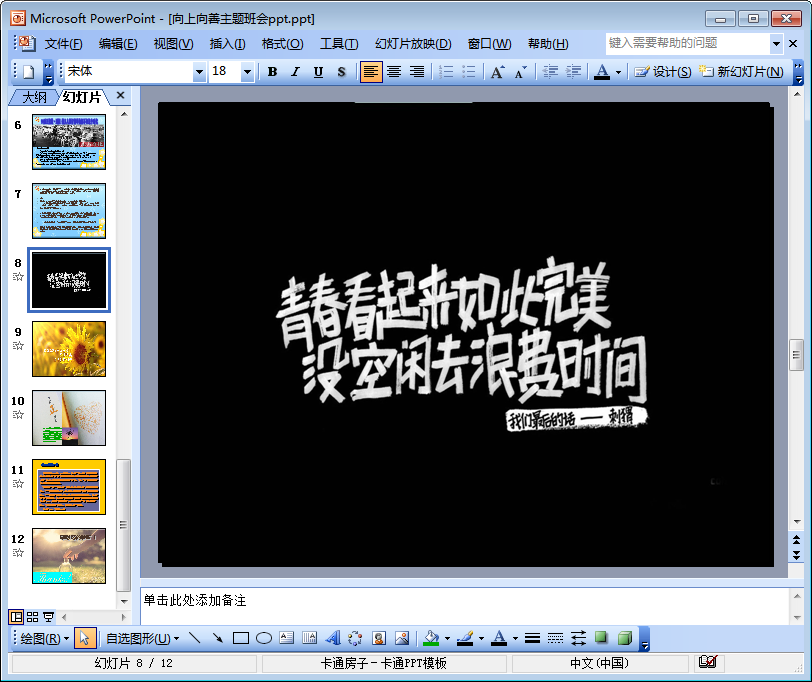Play animation star icon under slide 9
812x682 pixels.
coord(18,345)
